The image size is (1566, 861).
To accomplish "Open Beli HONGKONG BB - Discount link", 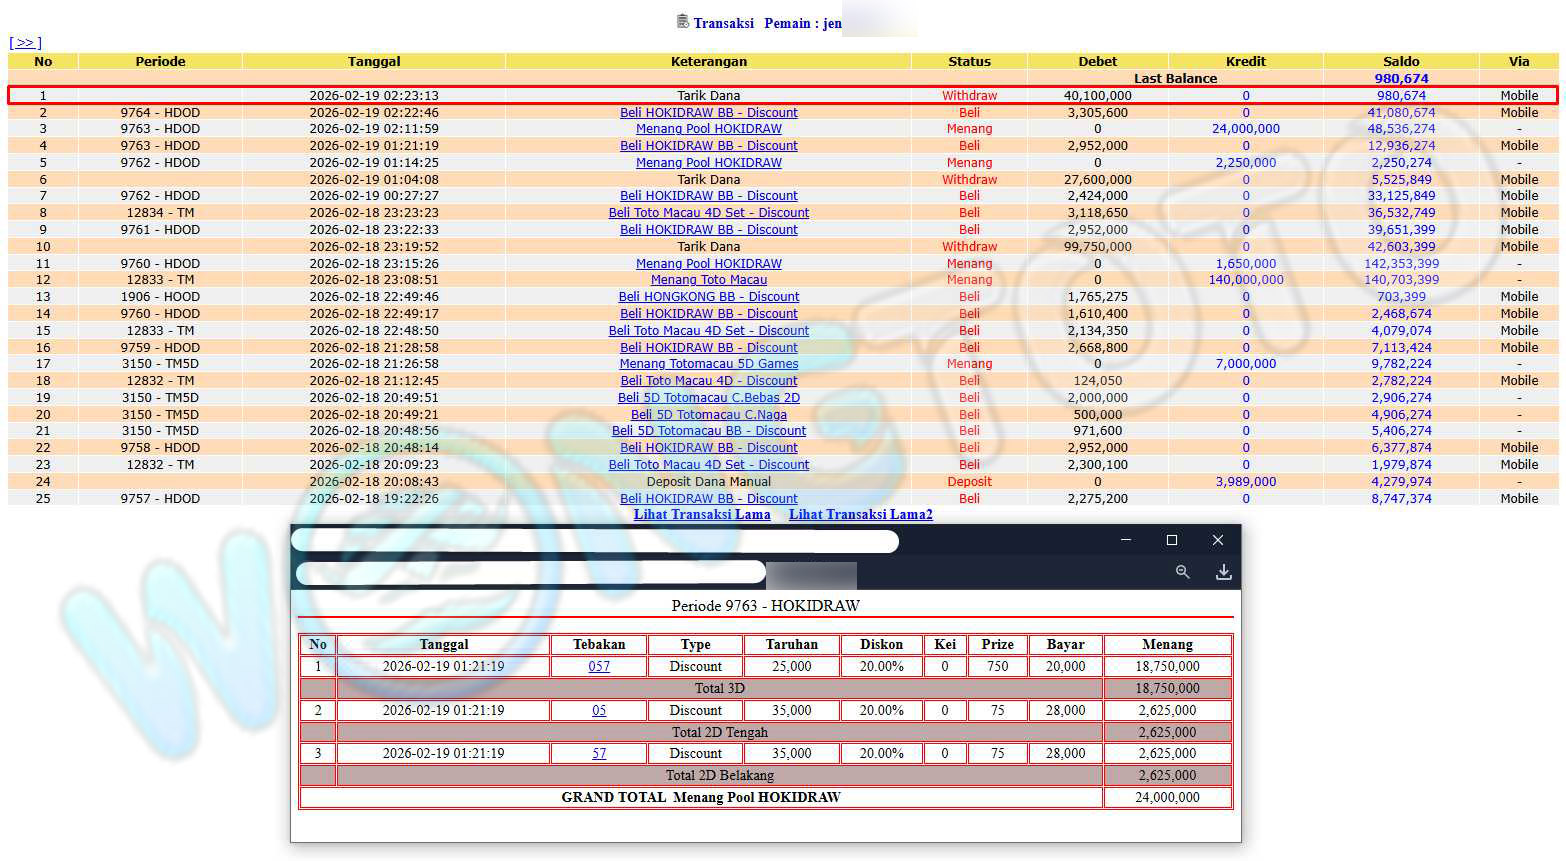I will pyautogui.click(x=708, y=297).
